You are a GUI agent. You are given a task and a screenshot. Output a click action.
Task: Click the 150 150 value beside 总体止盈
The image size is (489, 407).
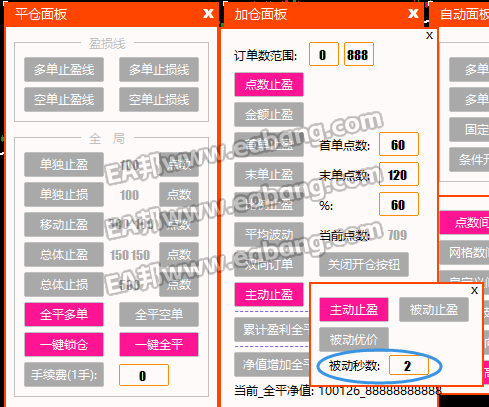[130, 255]
